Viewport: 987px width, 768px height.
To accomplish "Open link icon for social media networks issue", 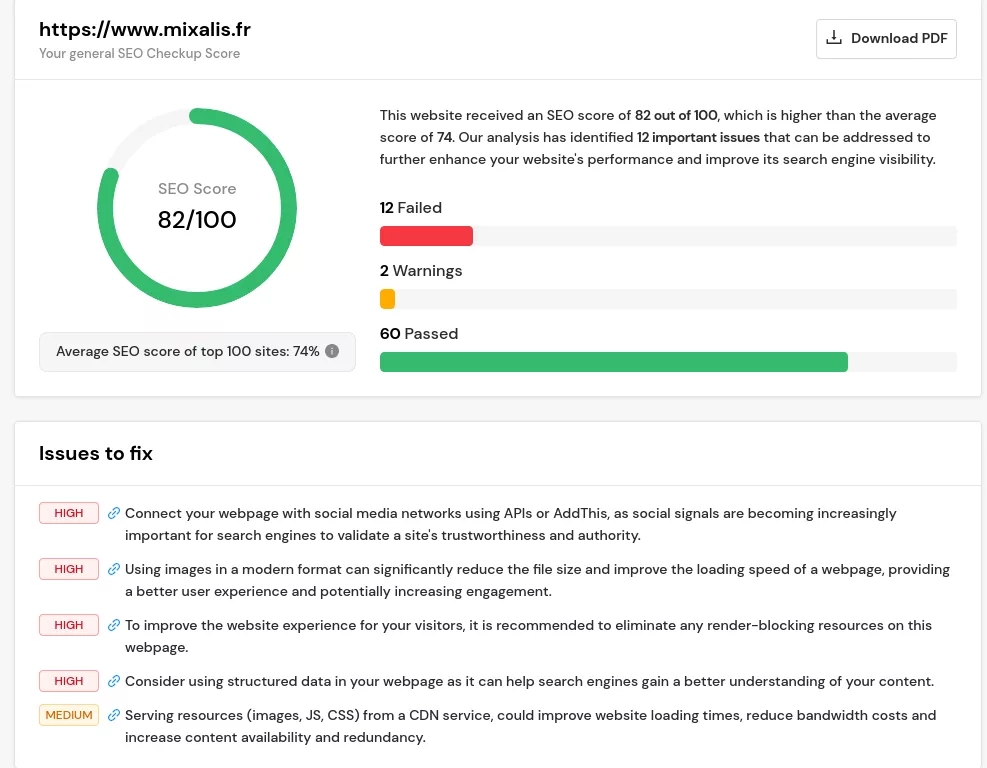I will click(x=113, y=513).
